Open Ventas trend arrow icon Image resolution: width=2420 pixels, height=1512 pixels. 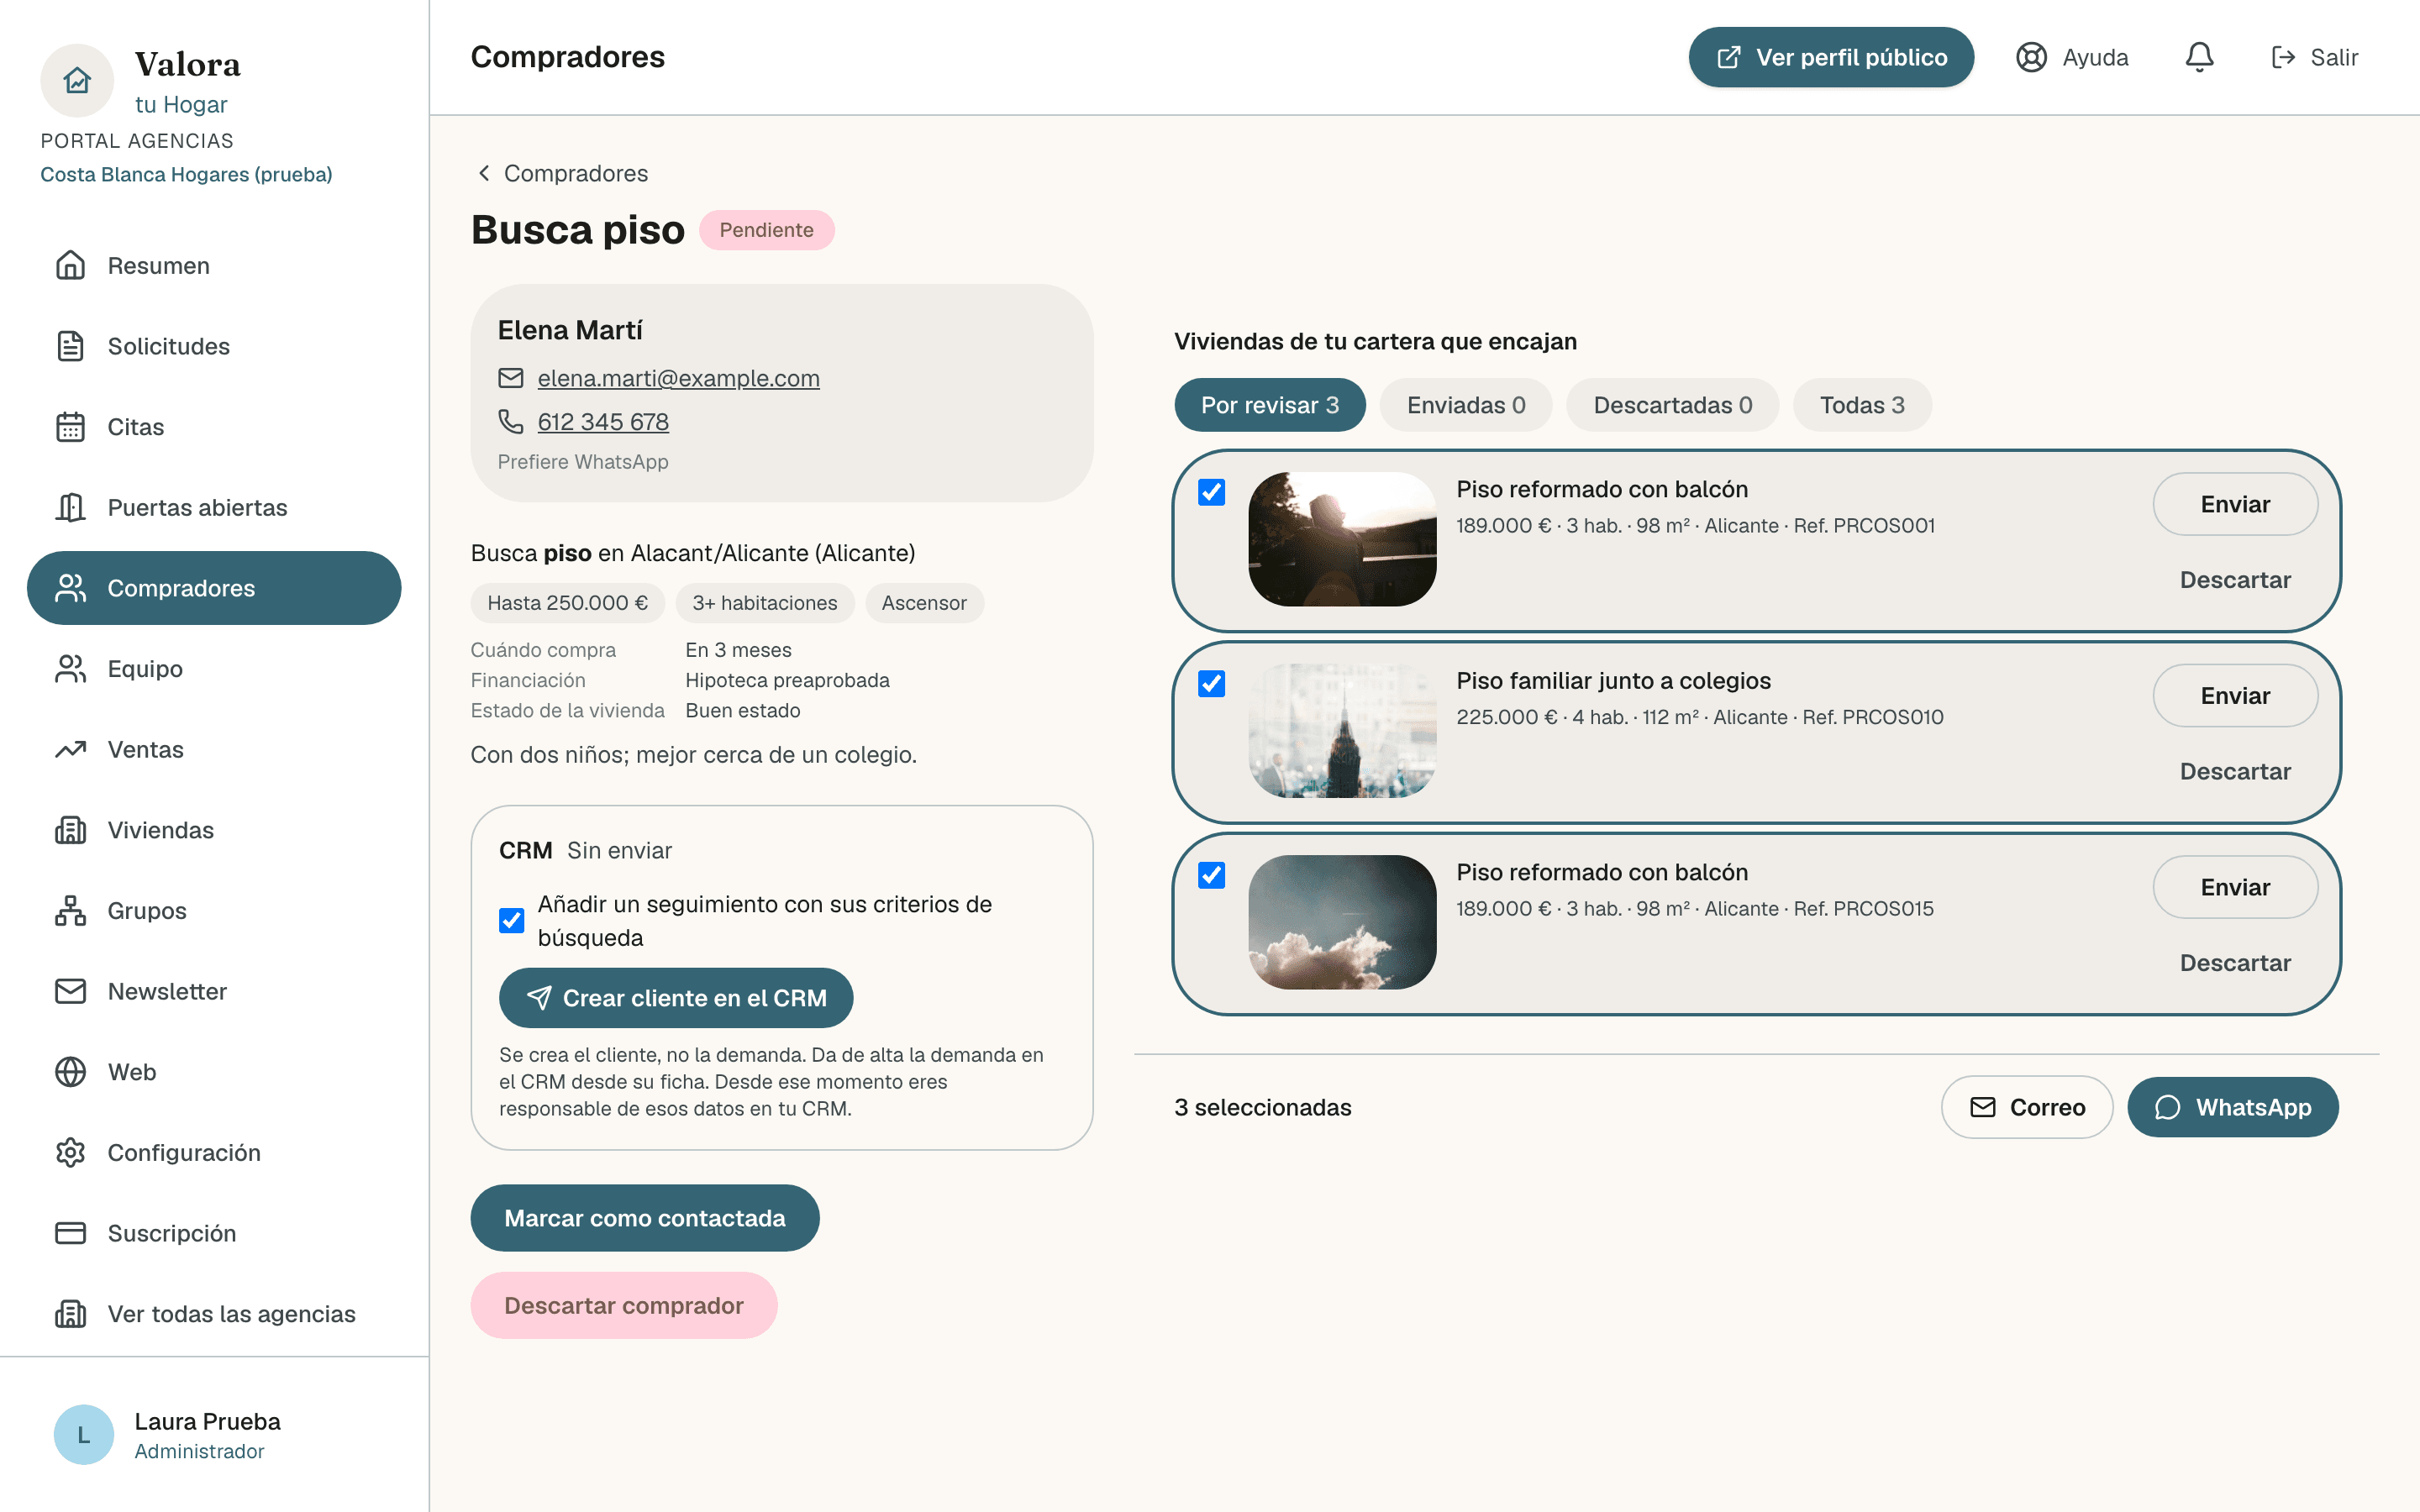[x=70, y=749]
